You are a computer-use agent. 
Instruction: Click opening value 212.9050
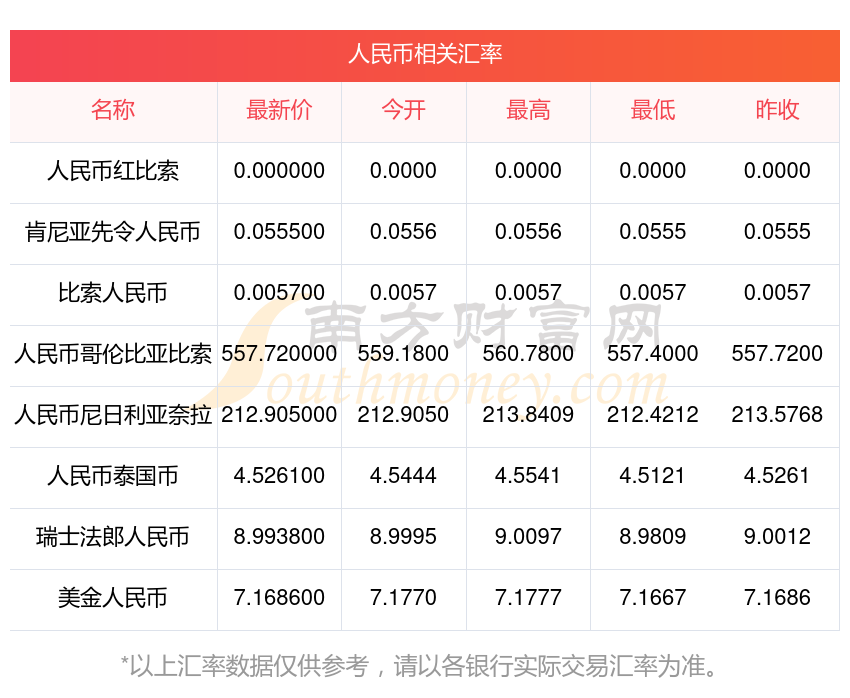[x=403, y=415]
